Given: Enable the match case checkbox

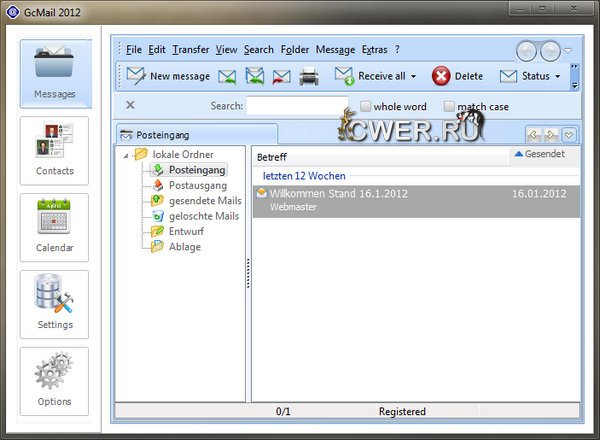Looking at the screenshot, I should tap(450, 106).
